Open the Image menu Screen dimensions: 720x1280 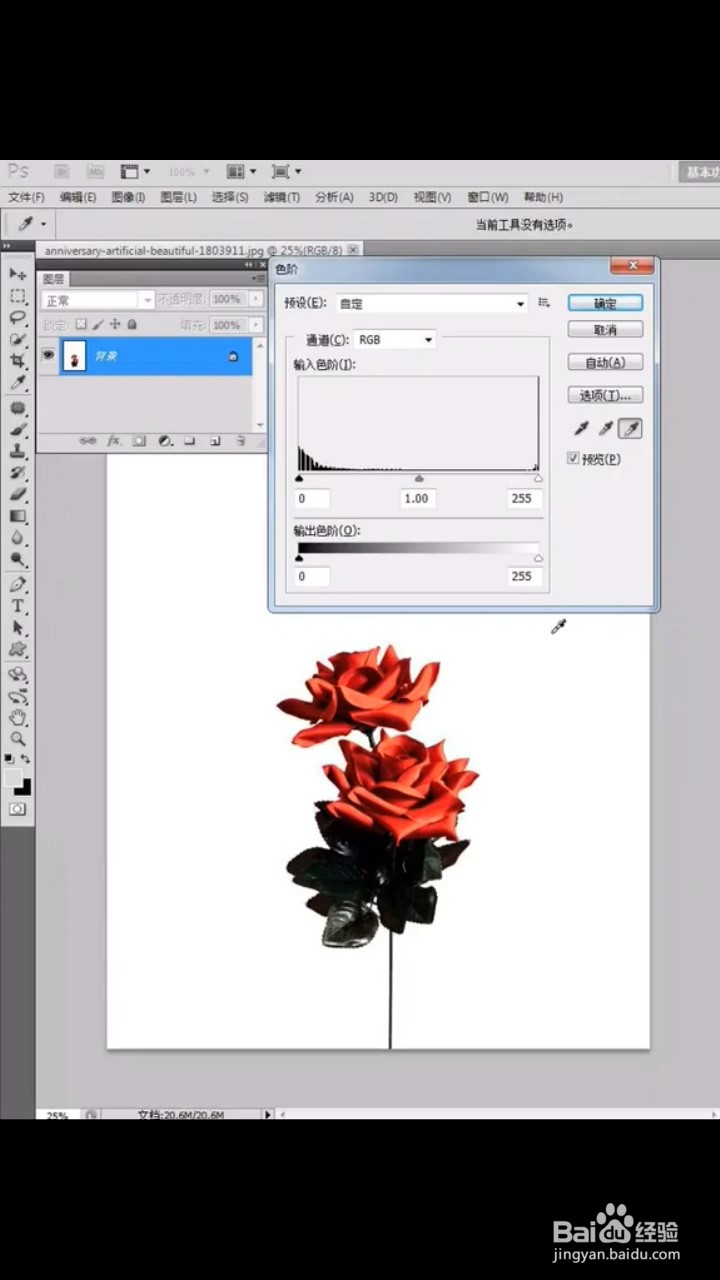(x=128, y=197)
